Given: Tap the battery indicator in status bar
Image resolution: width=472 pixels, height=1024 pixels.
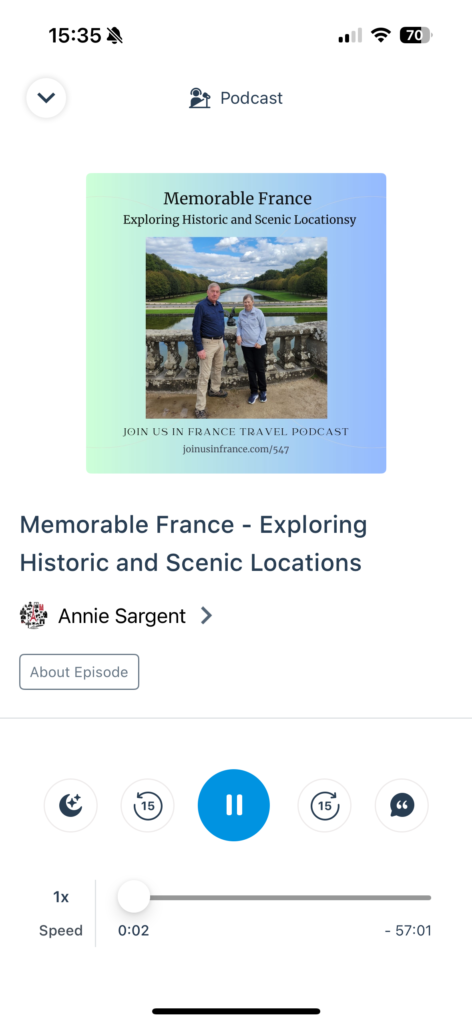Looking at the screenshot, I should [x=417, y=35].
